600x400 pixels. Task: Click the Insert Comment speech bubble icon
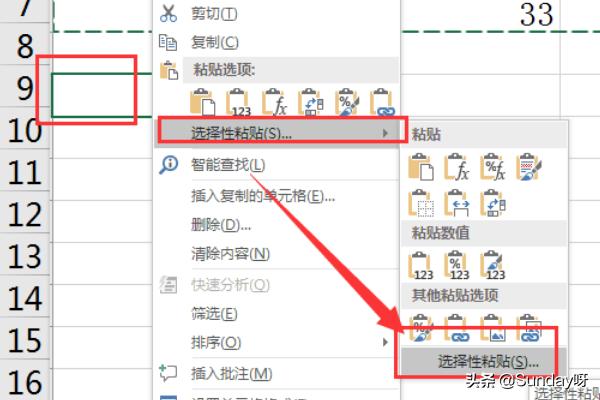(168, 373)
